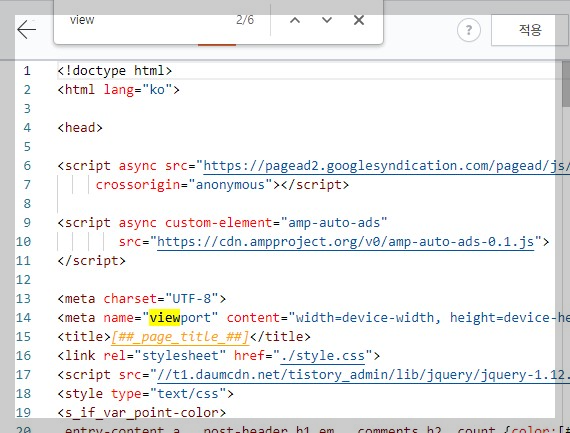Click the highlighted 'view' match on line 14
This screenshot has height=433, width=570.
(165, 318)
